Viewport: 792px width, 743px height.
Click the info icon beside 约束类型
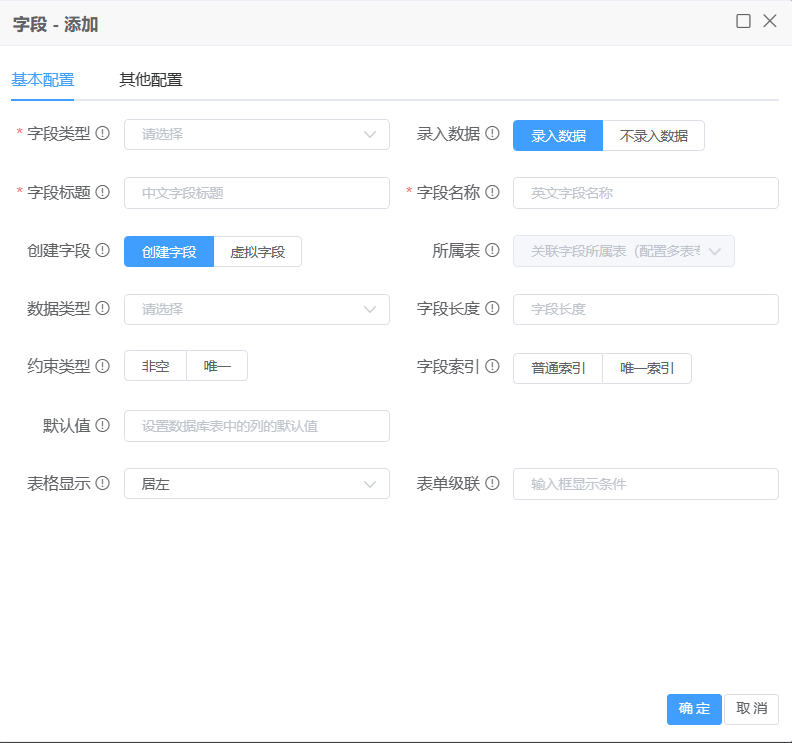point(102,366)
